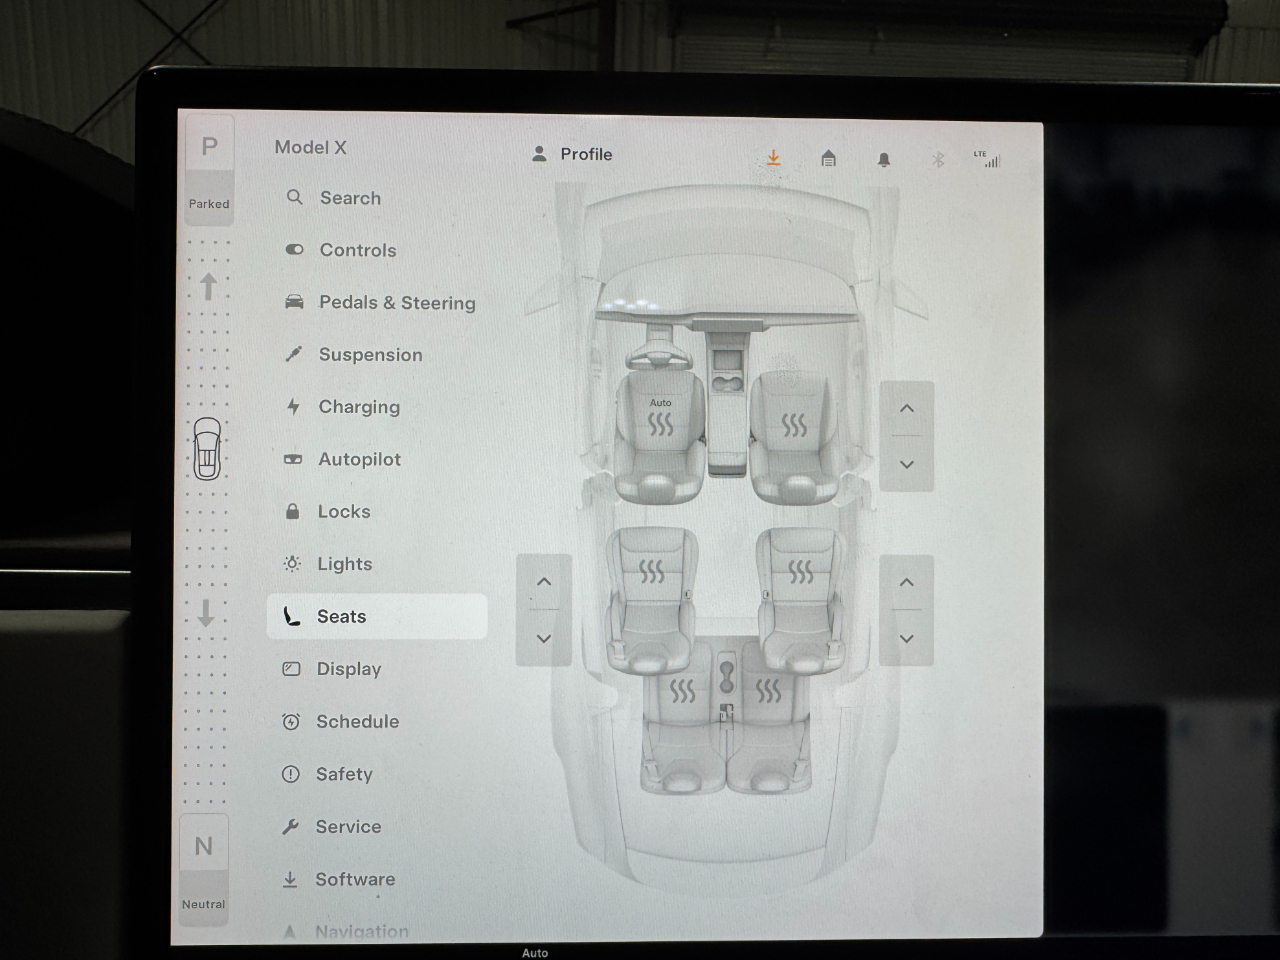The height and width of the screenshot is (960, 1280).
Task: Toggle second-row left seat heater
Action: click(651, 572)
